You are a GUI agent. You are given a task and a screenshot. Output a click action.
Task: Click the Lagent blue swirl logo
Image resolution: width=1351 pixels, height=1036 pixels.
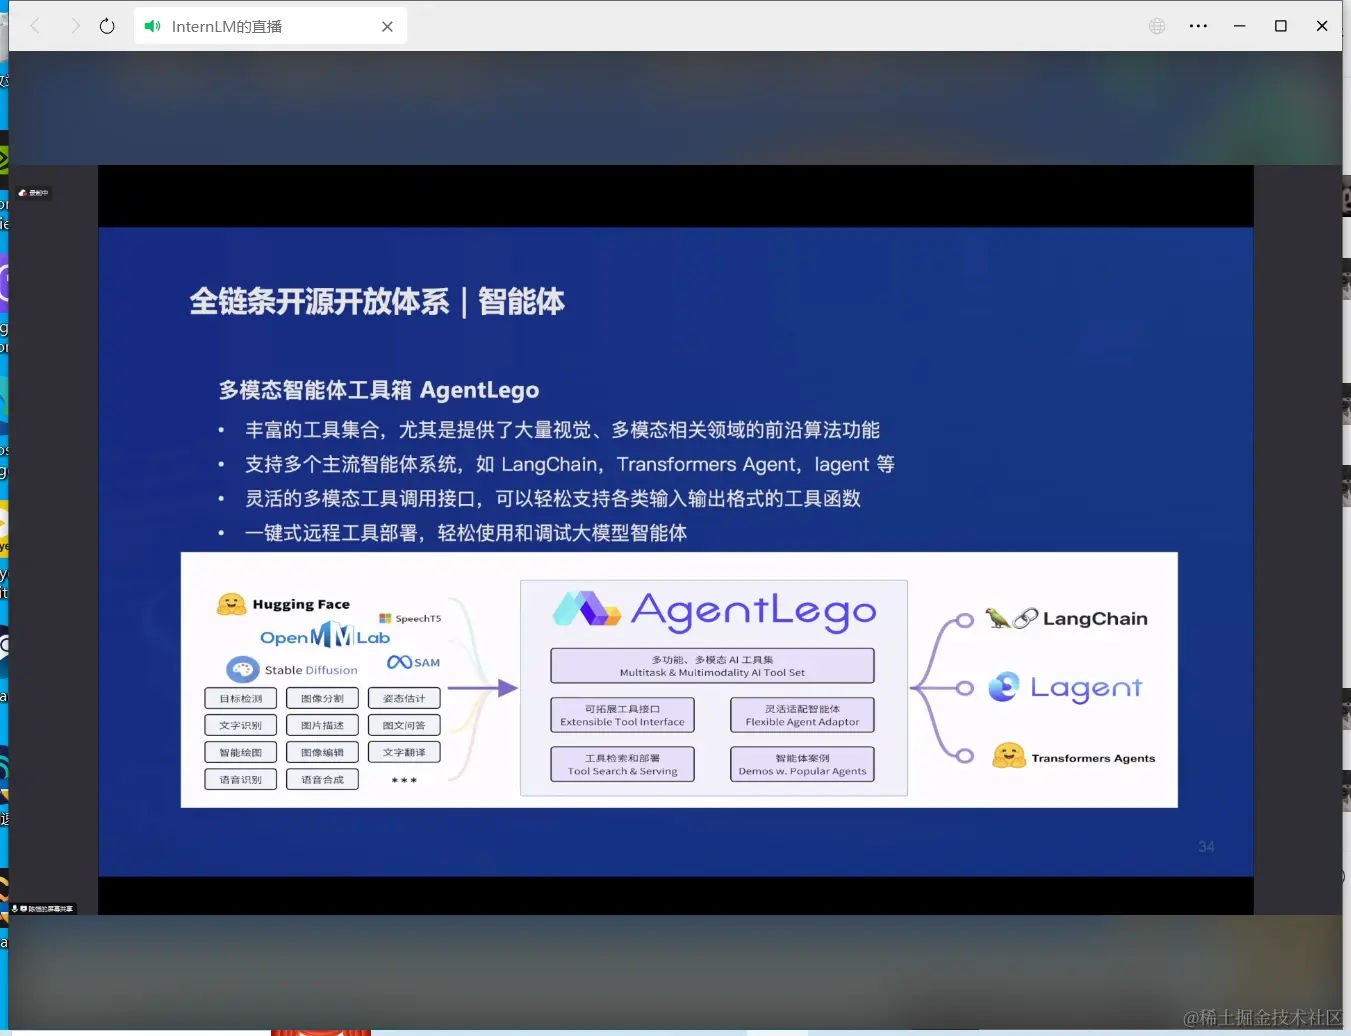1003,687
